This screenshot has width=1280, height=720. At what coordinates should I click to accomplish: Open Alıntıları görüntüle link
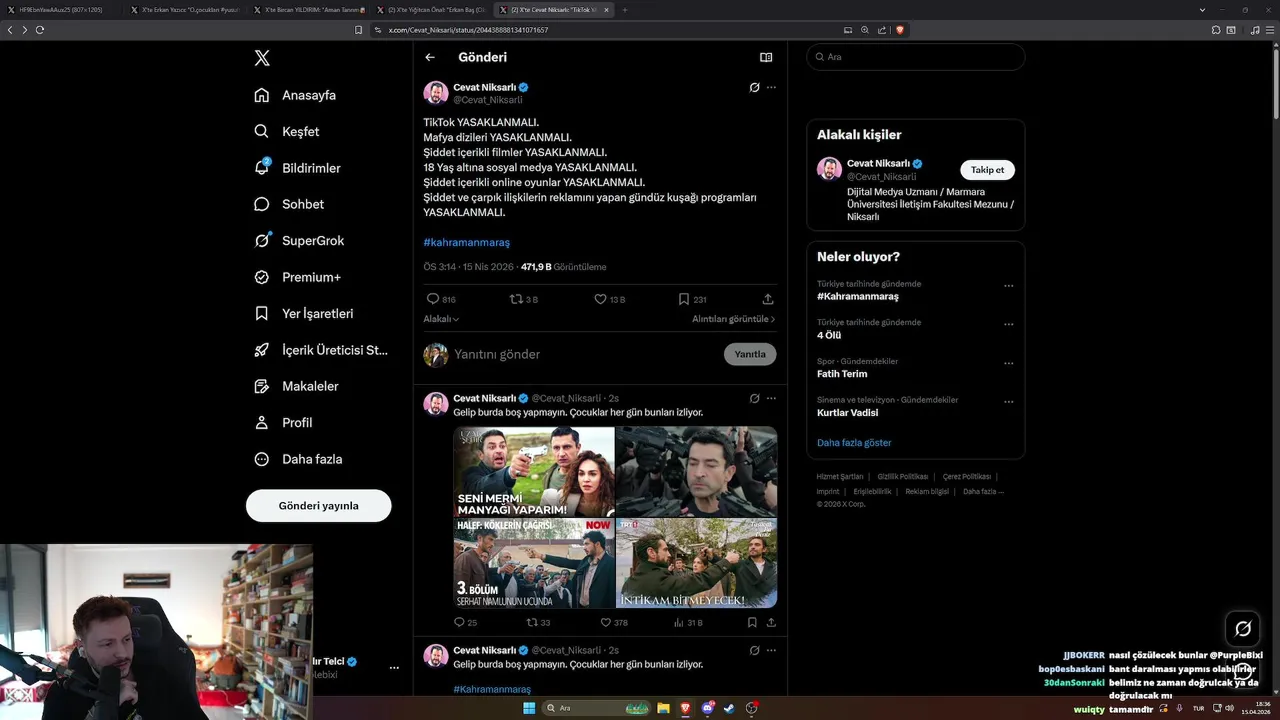pos(733,319)
